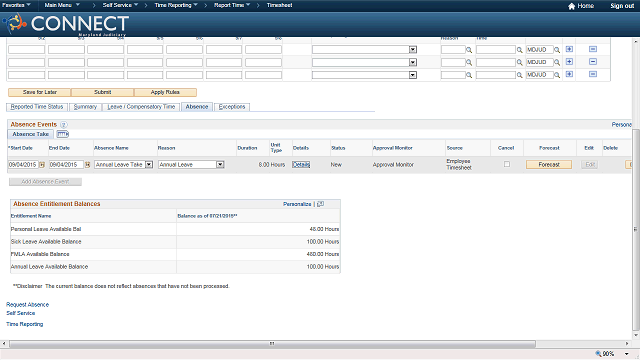Tick the Cancel checkbox for Annual Leave
This screenshot has width=640, height=360.
tap(507, 164)
